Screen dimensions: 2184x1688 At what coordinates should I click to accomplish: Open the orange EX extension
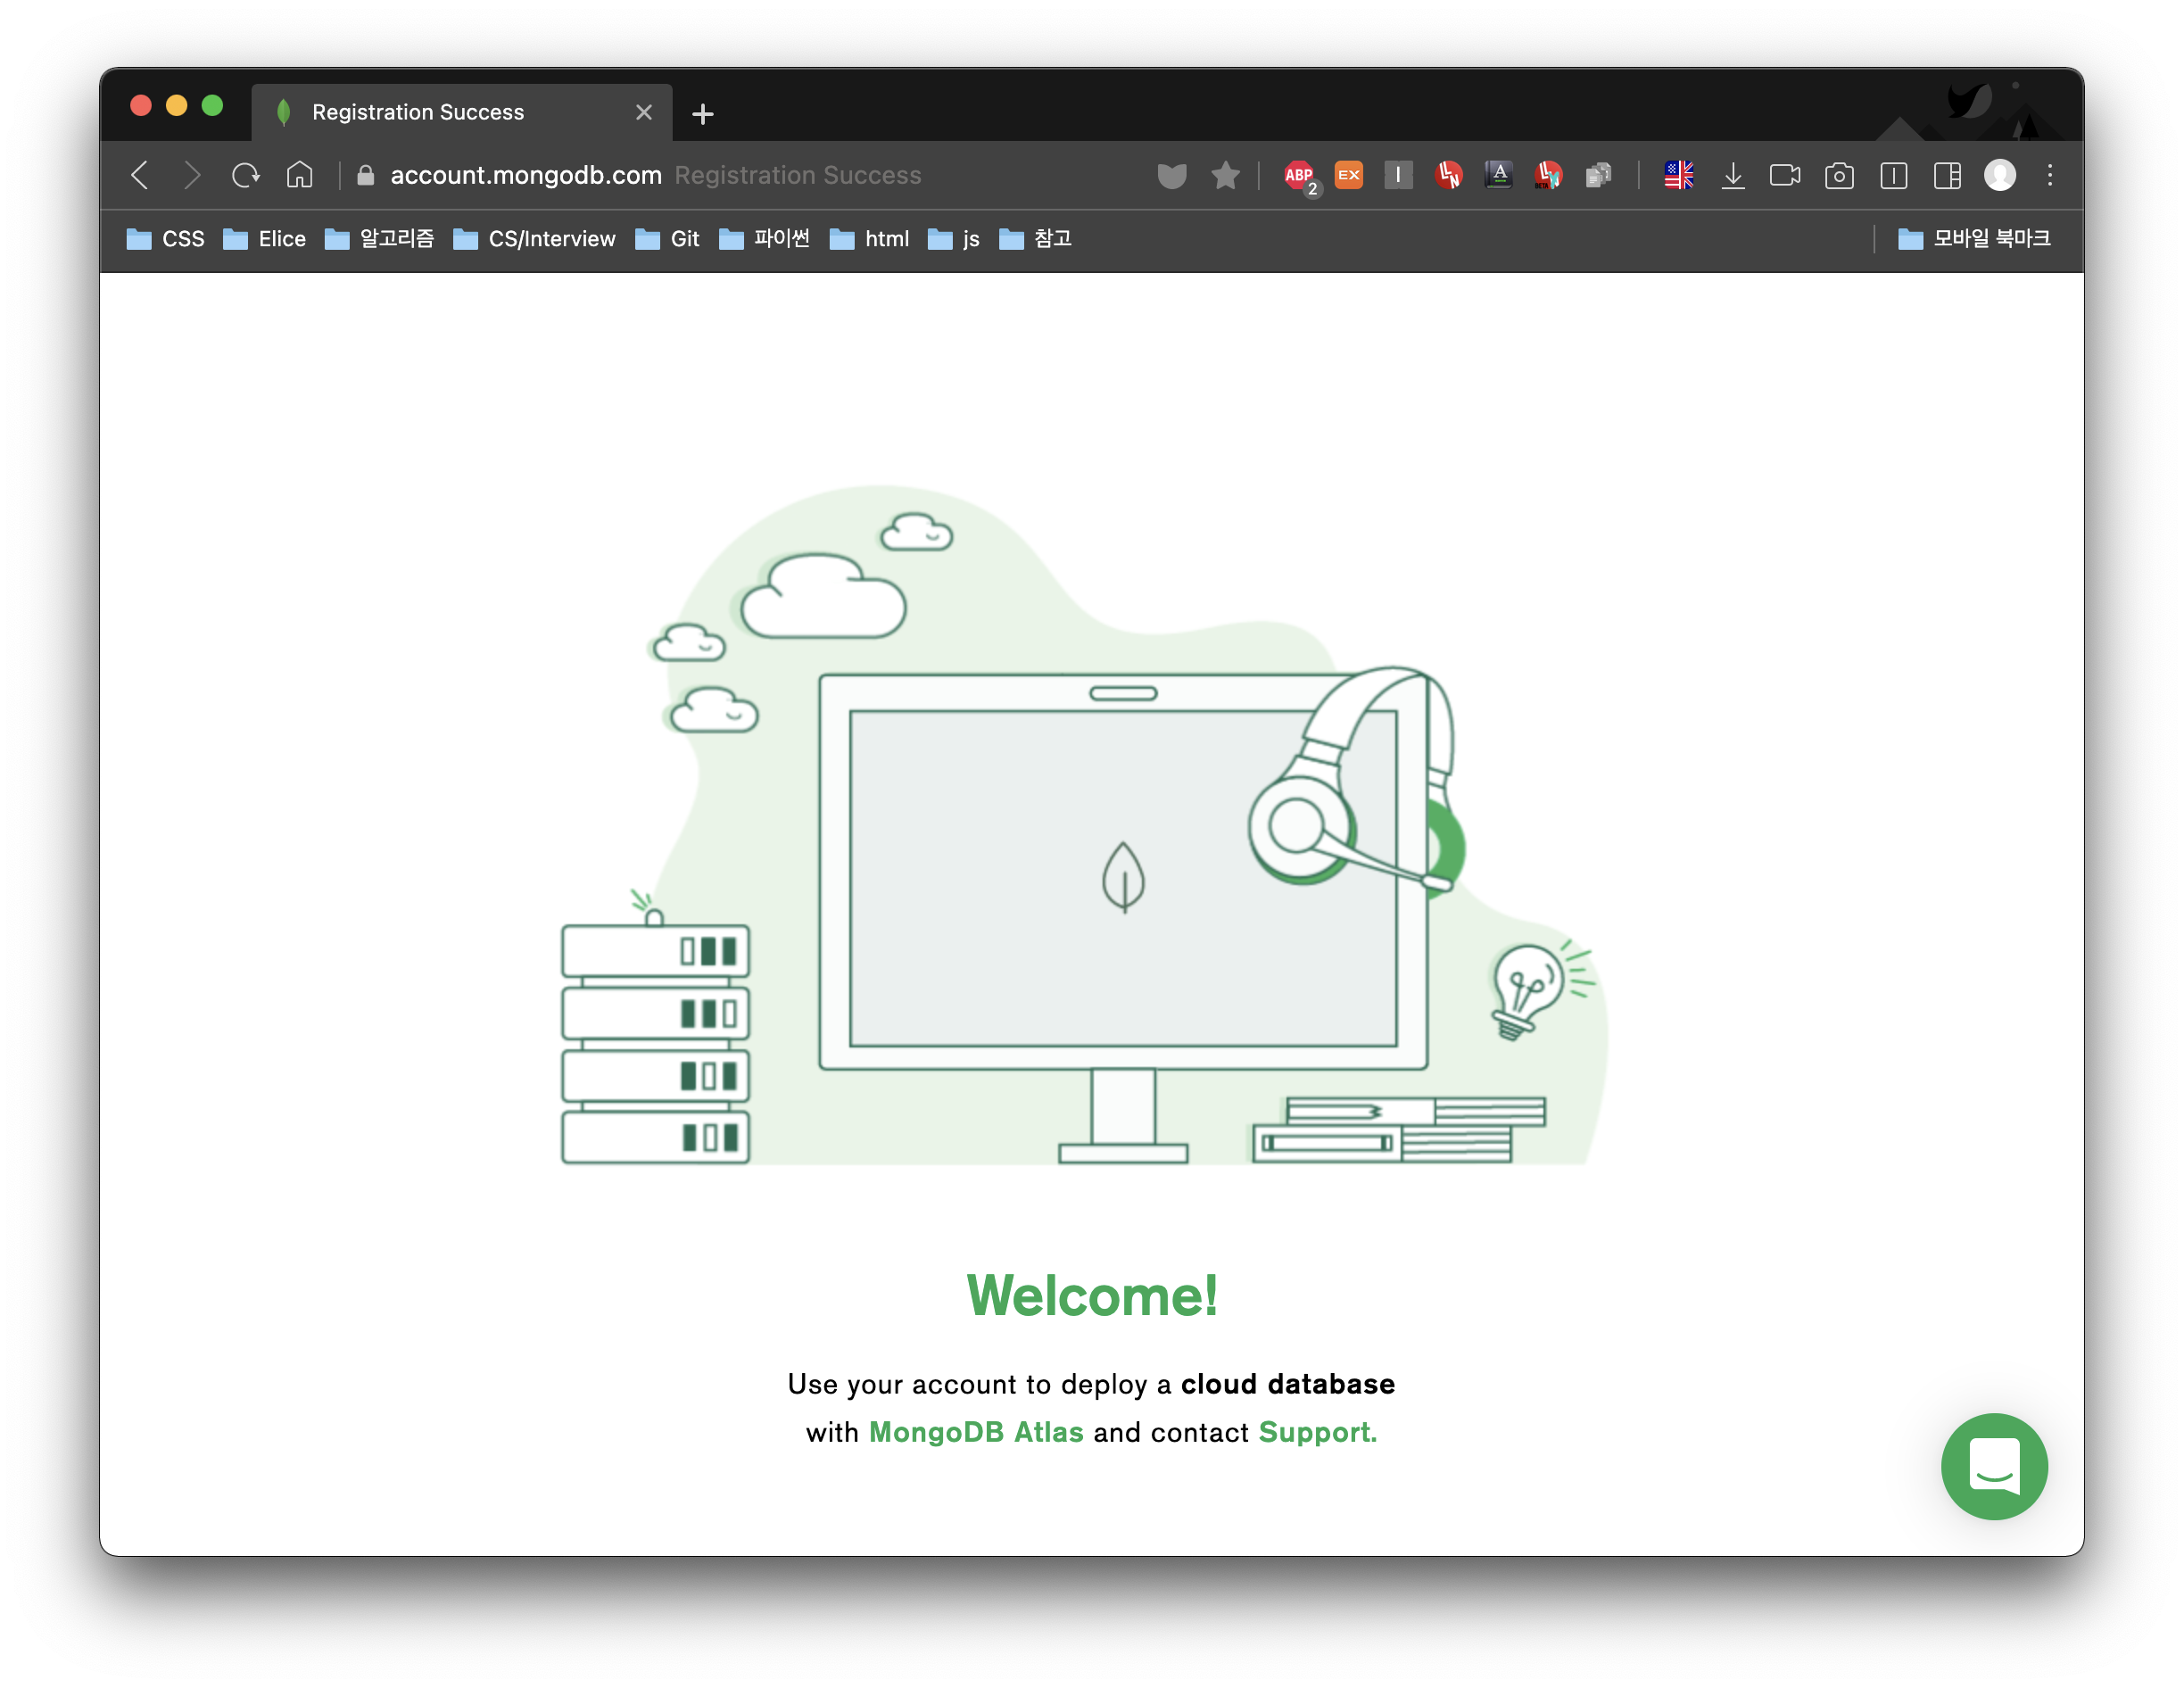(1348, 175)
